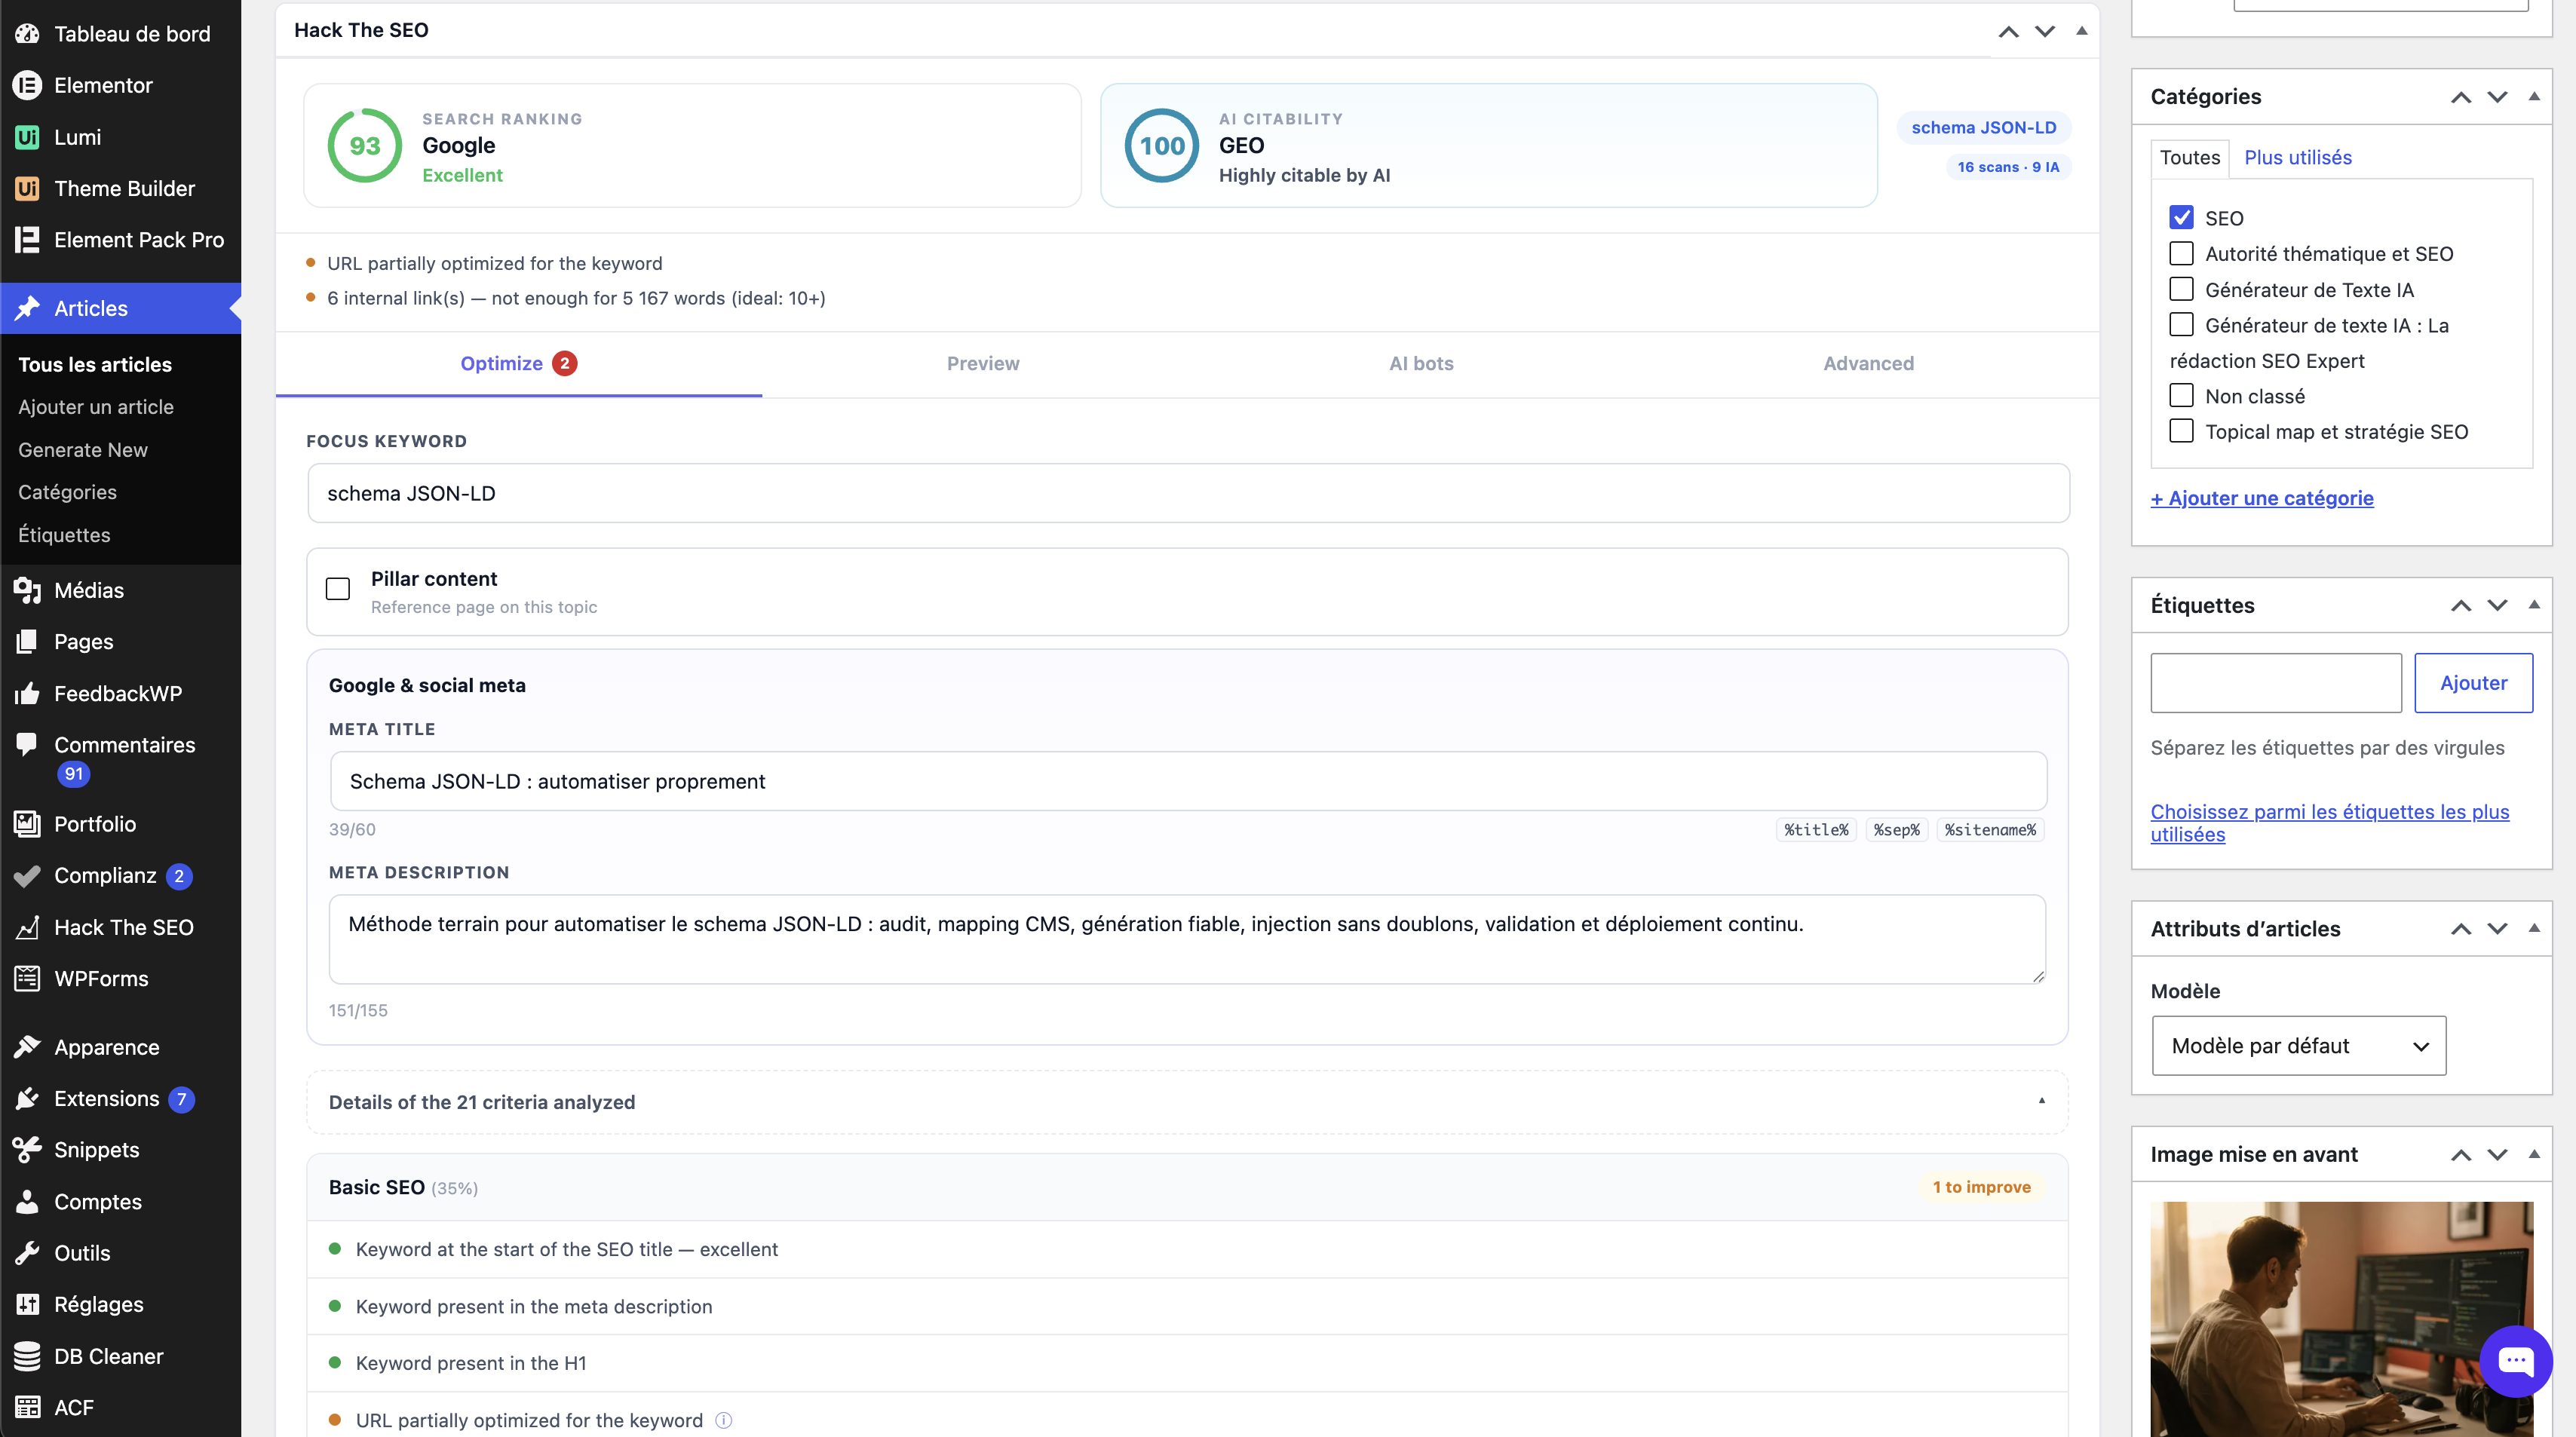
Task: Collapse the Hack The SEO panel
Action: tap(2081, 30)
